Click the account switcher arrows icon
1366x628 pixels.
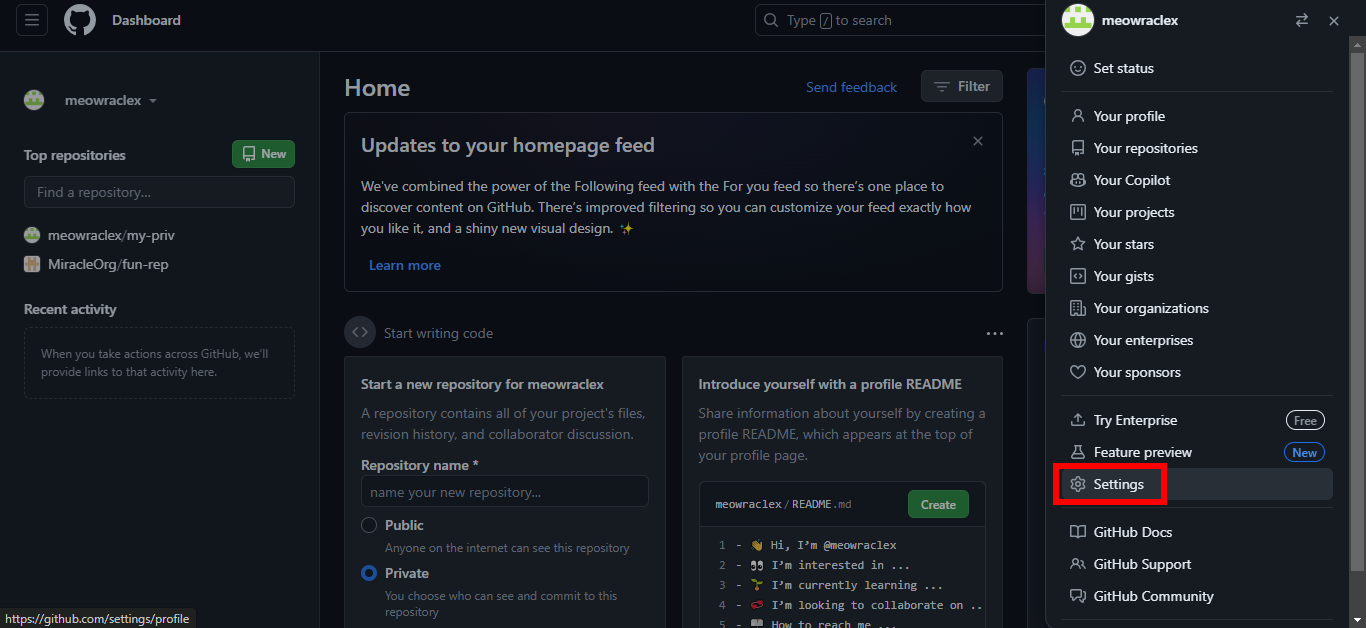click(x=1301, y=20)
